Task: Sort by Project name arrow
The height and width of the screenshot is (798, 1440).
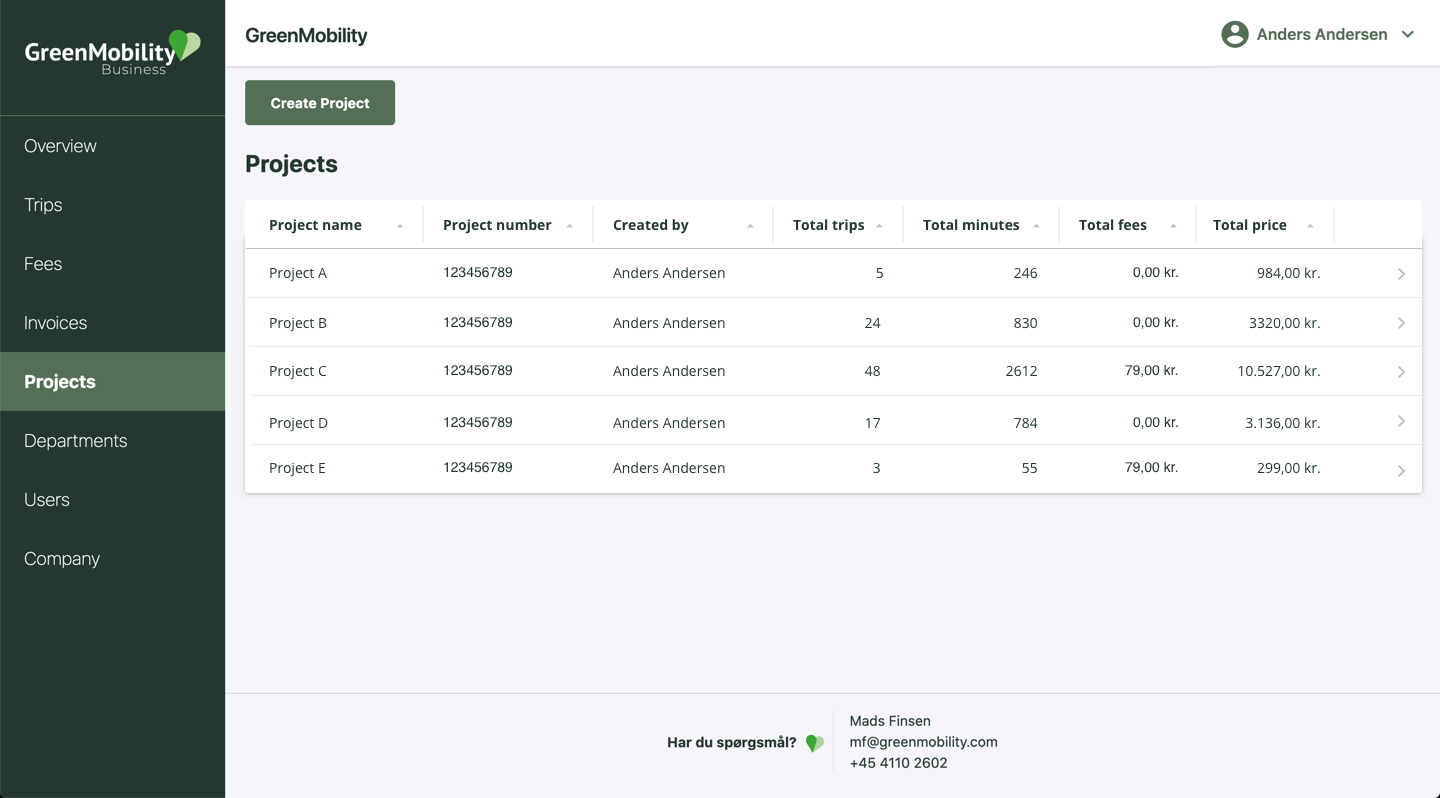Action: [400, 226]
